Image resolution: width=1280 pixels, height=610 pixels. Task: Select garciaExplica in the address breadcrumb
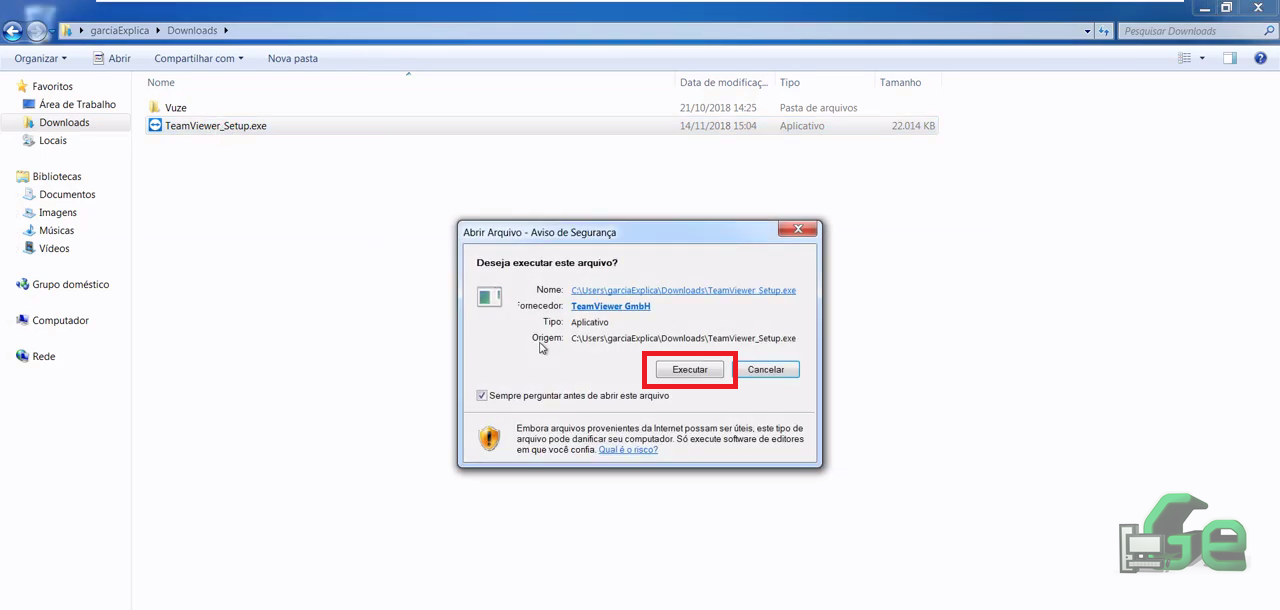[119, 31]
